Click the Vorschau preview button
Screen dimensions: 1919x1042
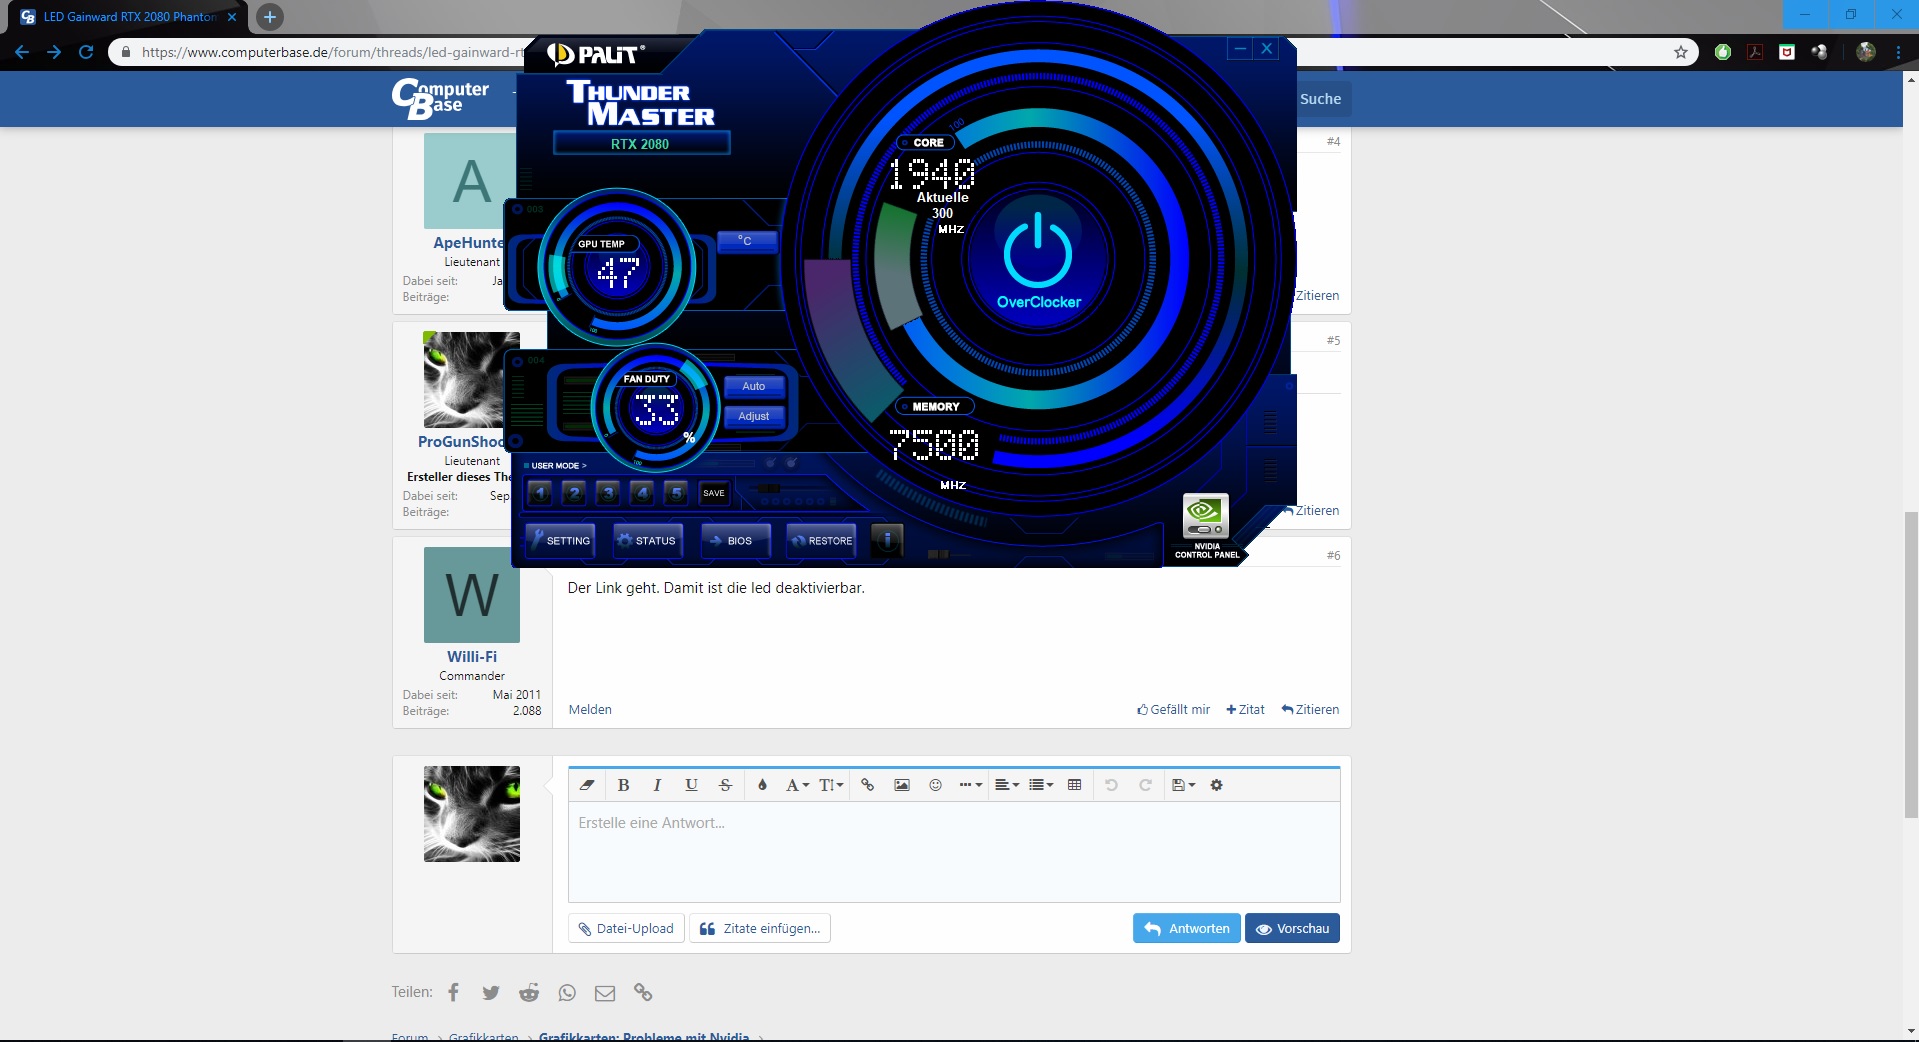[x=1292, y=929]
